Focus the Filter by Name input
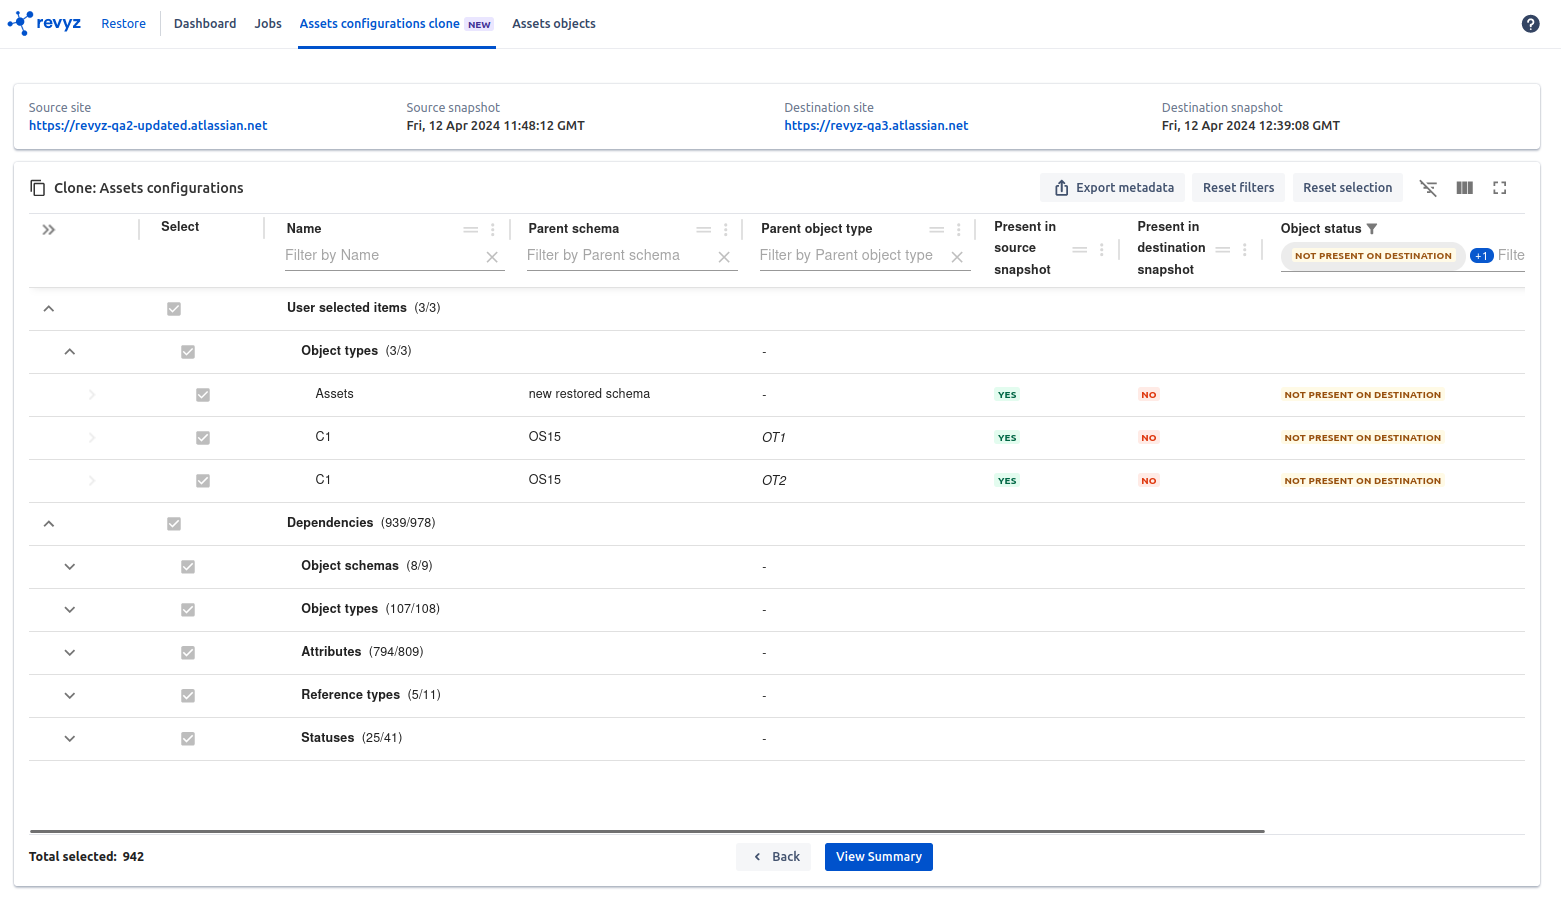Image resolution: width=1561 pixels, height=907 pixels. point(382,256)
